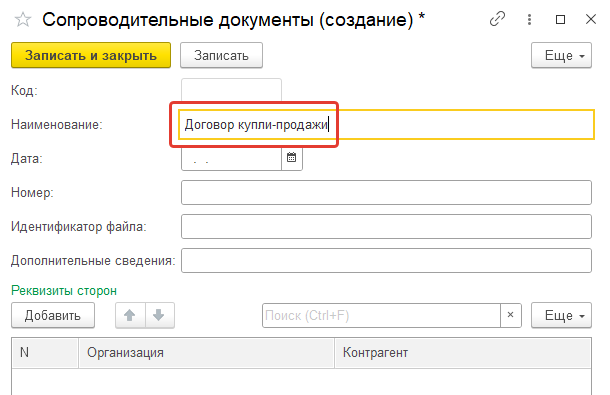Maximize the document window

pos(560,19)
